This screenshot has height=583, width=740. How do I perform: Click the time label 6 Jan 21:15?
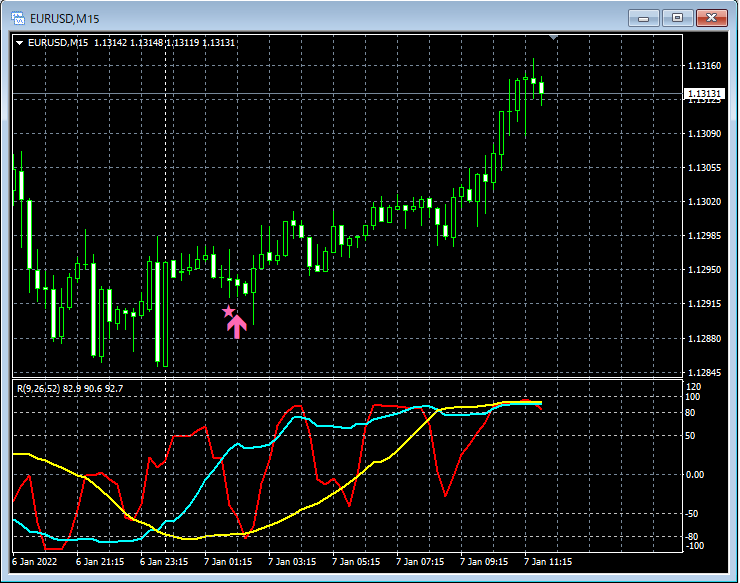pyautogui.click(x=100, y=562)
